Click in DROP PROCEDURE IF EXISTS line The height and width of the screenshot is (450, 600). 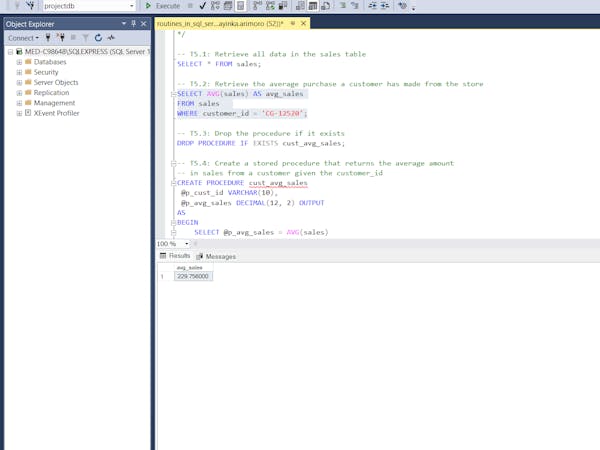261,143
